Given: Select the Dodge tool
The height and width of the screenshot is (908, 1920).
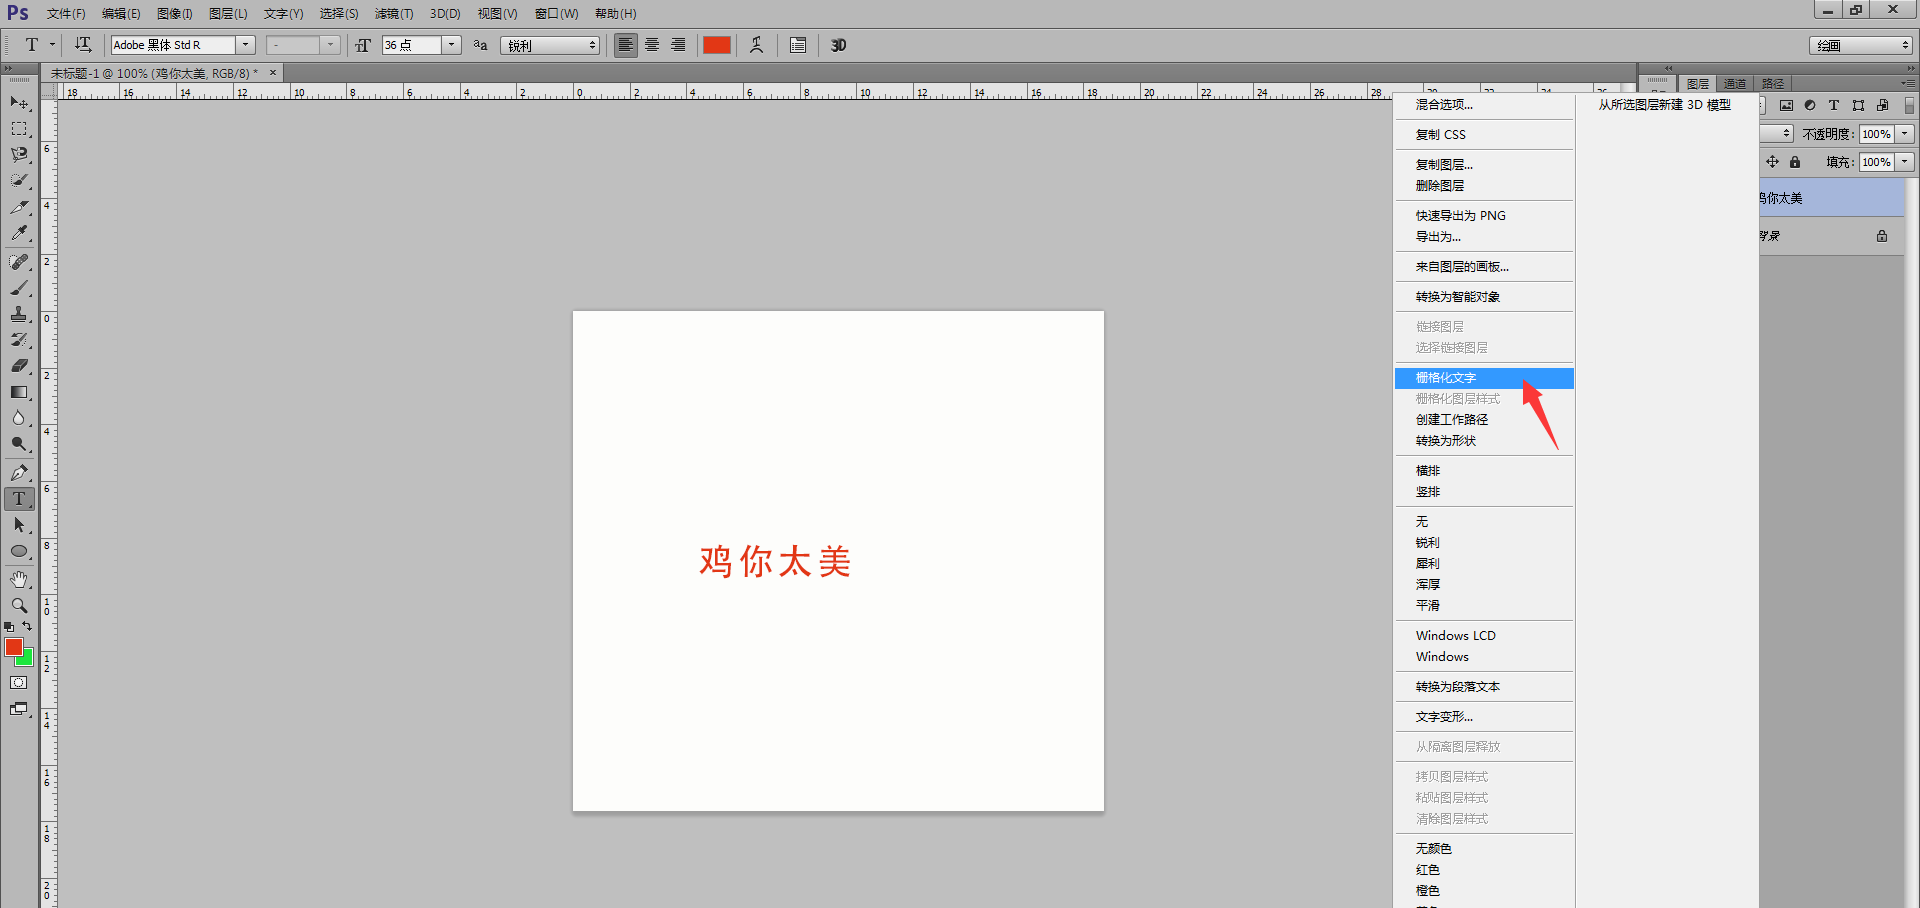Looking at the screenshot, I should coord(19,444).
